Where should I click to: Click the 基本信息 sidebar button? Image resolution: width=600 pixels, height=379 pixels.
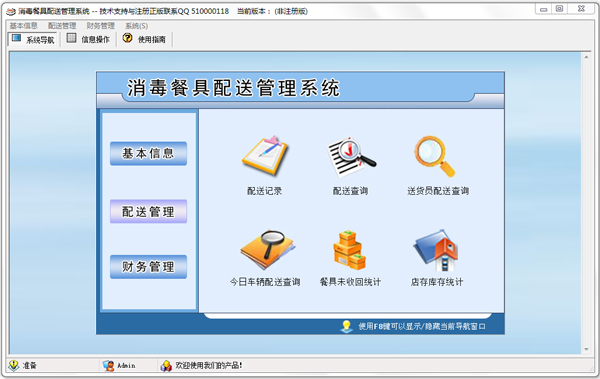(148, 154)
